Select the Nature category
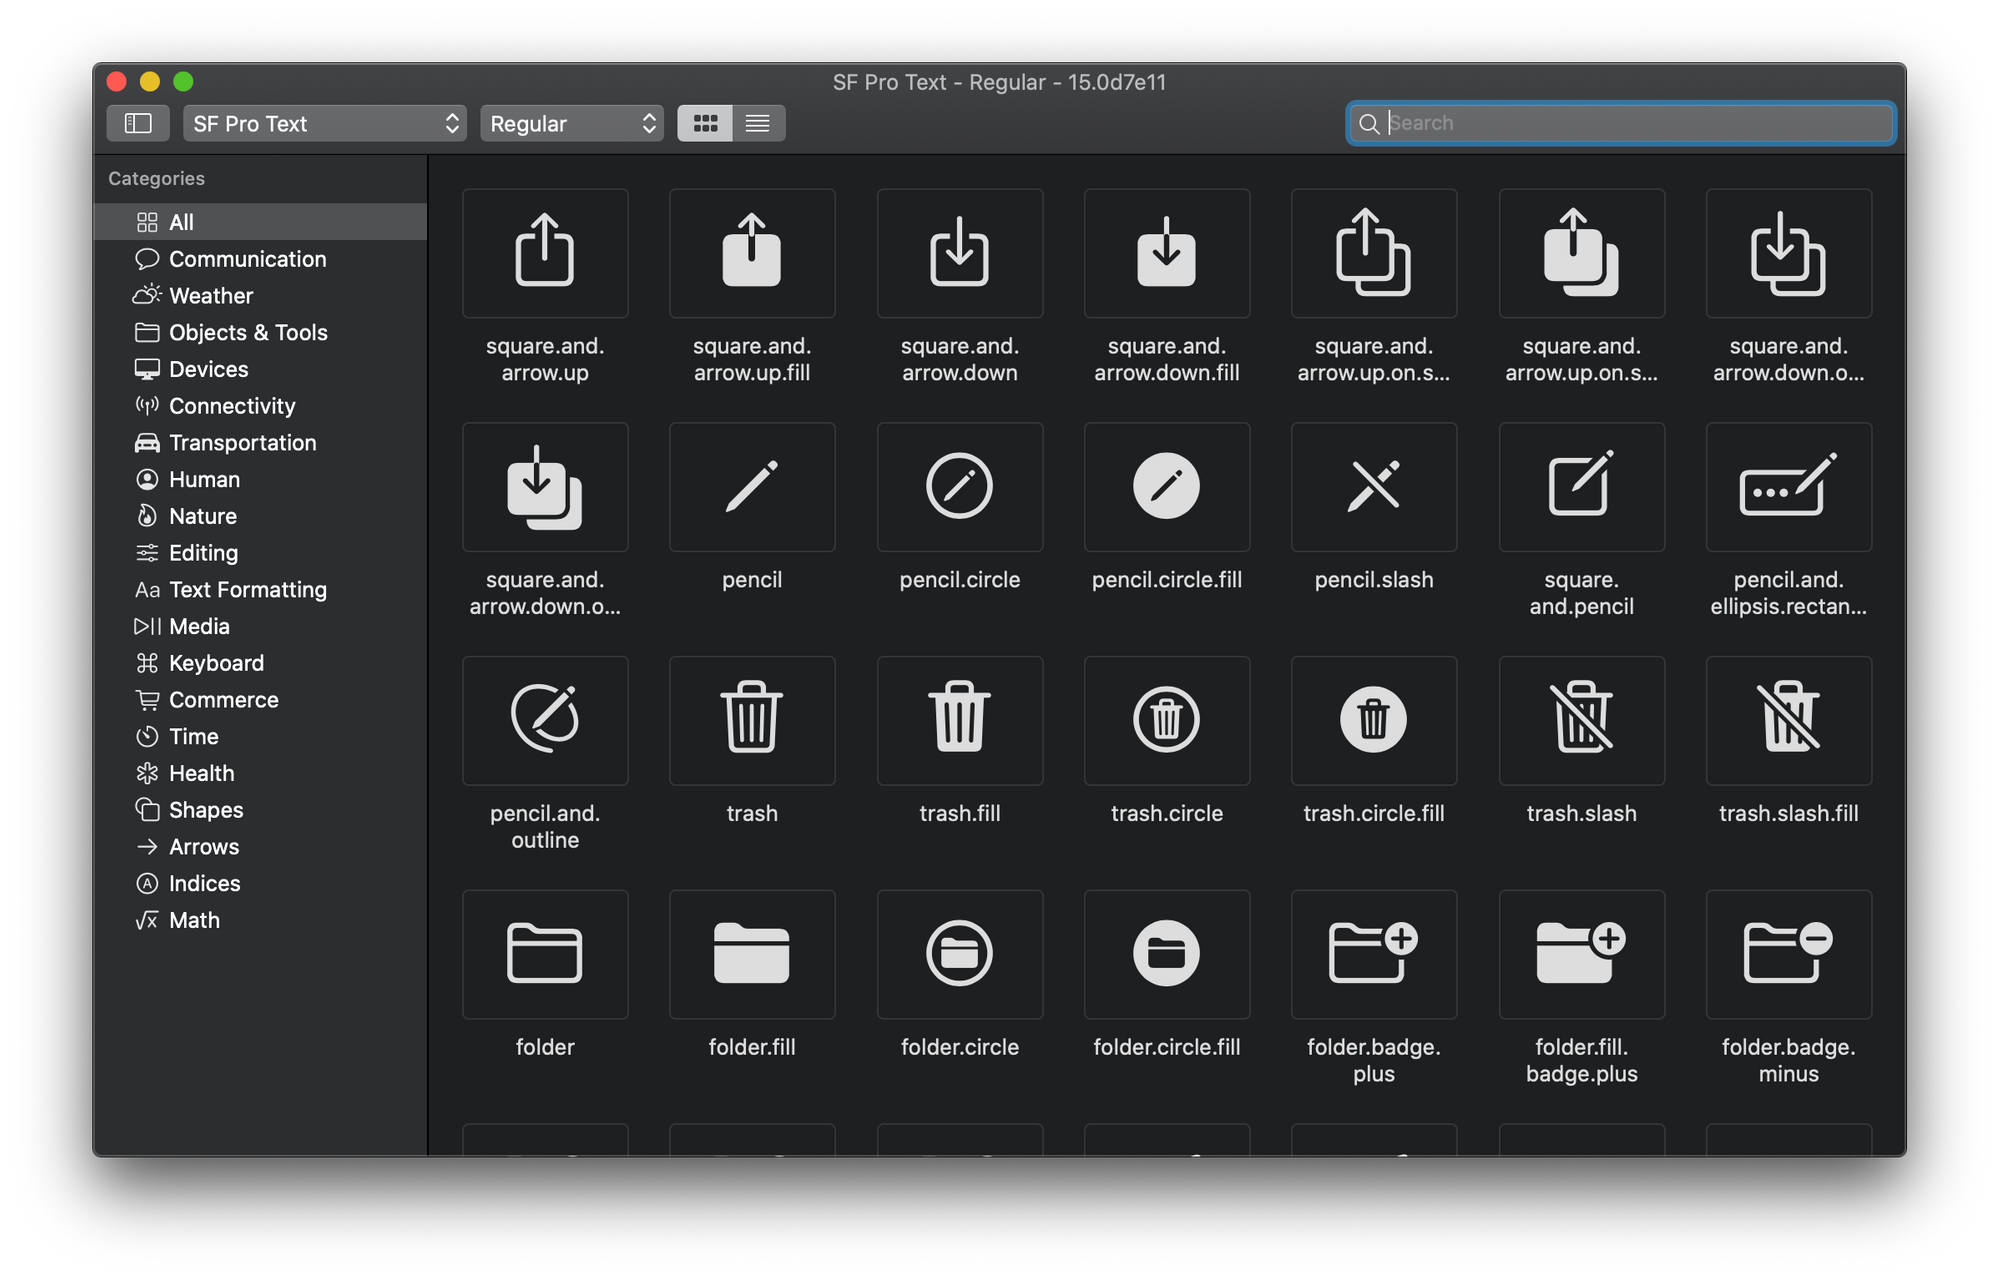This screenshot has height=1280, width=2000. (260, 516)
